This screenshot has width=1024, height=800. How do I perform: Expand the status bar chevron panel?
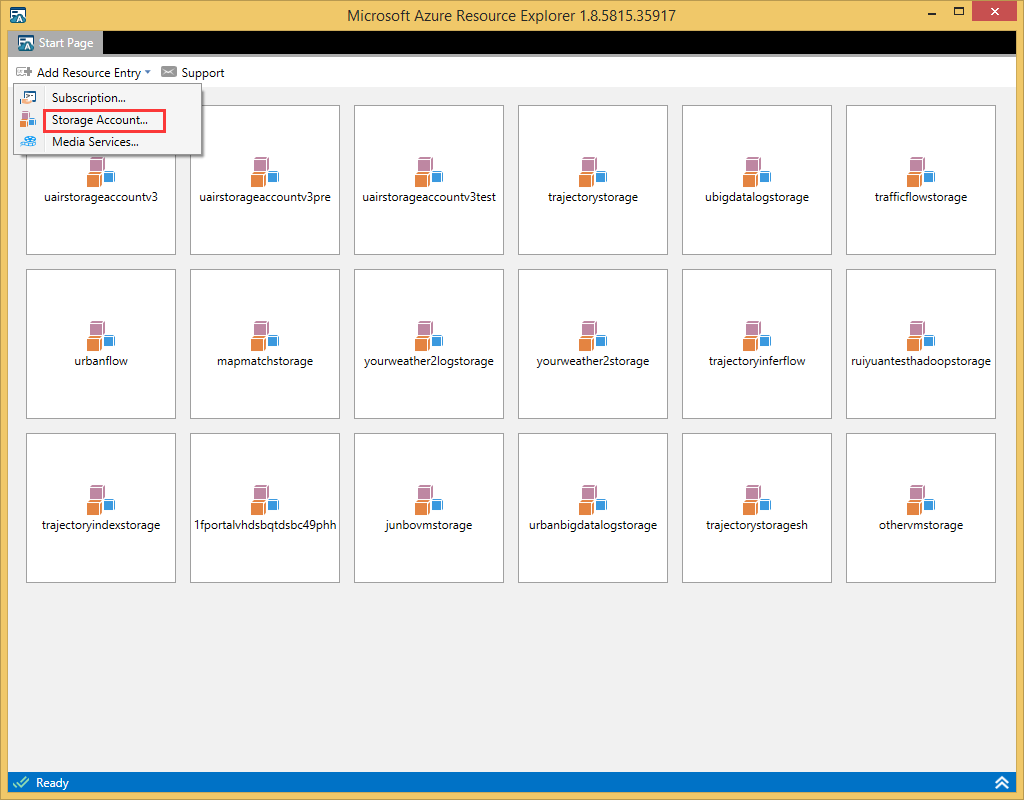tap(1001, 783)
